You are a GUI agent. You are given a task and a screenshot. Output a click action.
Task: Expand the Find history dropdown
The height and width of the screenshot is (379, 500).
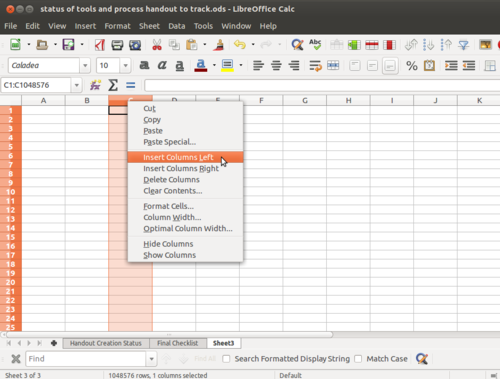(151, 359)
